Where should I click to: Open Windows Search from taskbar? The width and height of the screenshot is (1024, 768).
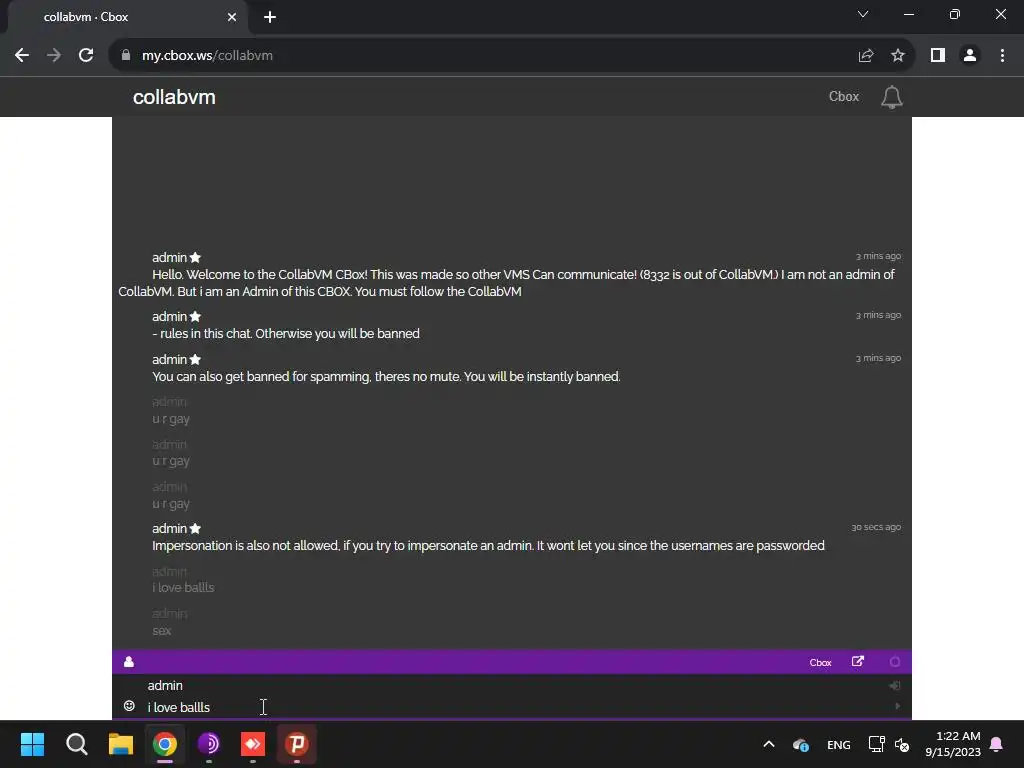click(76, 744)
